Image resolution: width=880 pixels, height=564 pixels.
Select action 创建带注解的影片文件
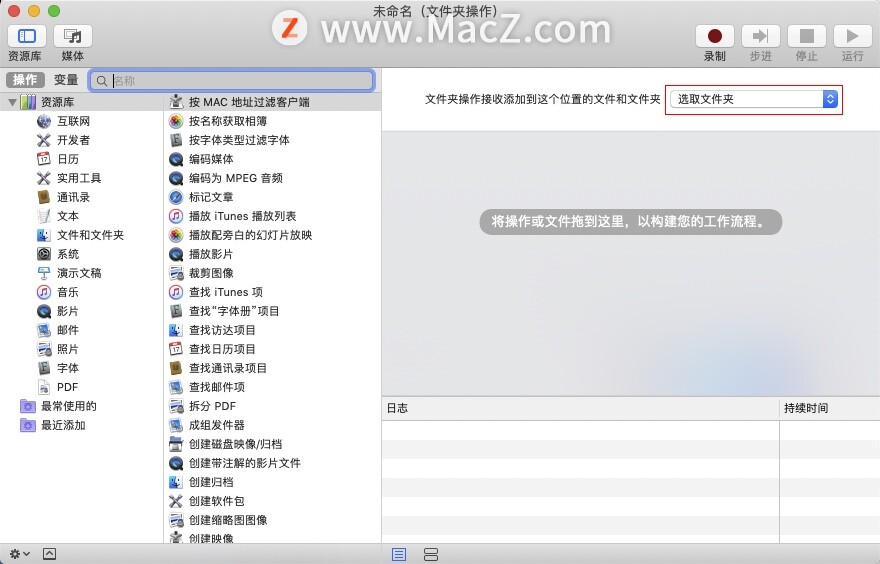(274, 464)
